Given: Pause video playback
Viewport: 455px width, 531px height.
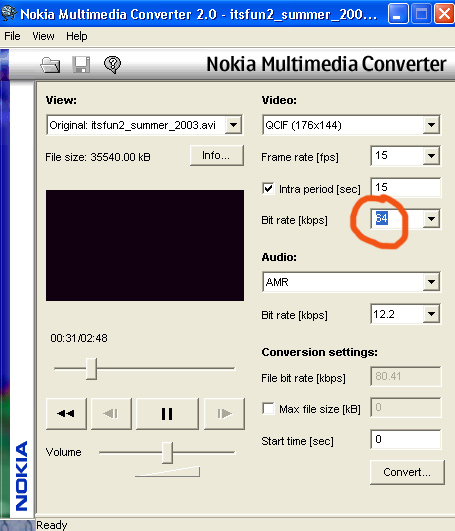Looking at the screenshot, I should coord(167,413).
